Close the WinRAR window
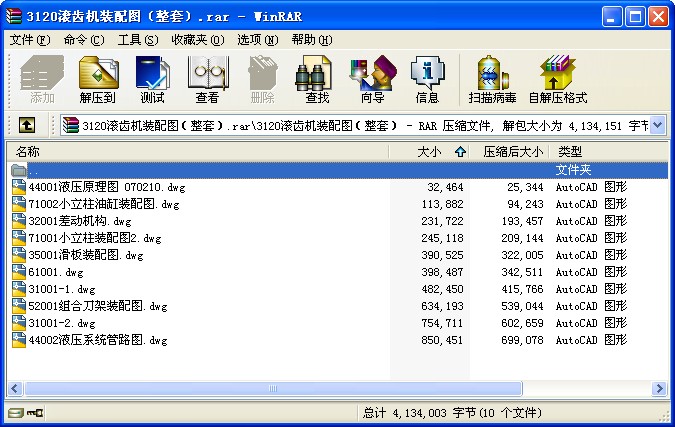This screenshot has width=675, height=427. (x=659, y=16)
